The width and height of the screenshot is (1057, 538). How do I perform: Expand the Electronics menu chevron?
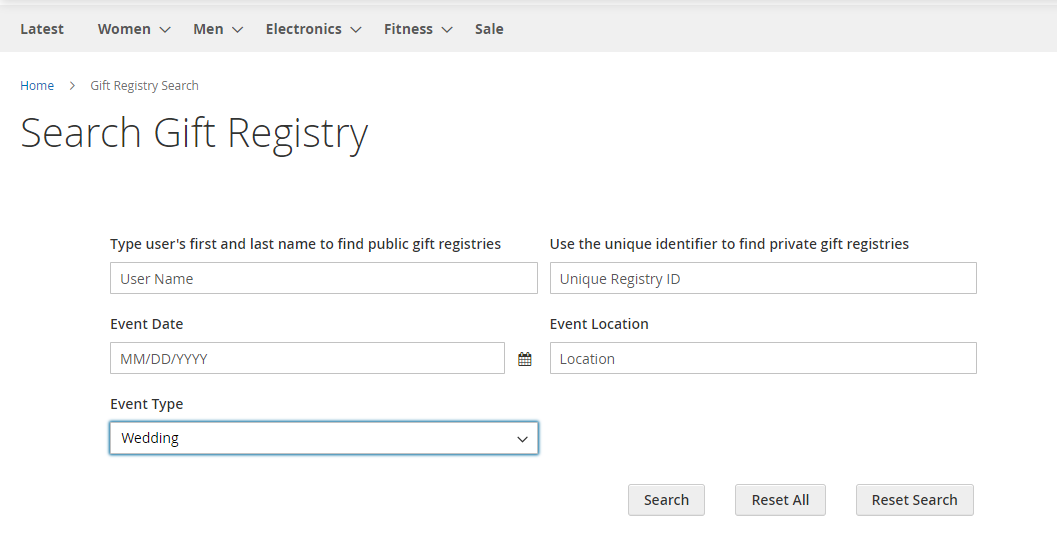tap(355, 30)
